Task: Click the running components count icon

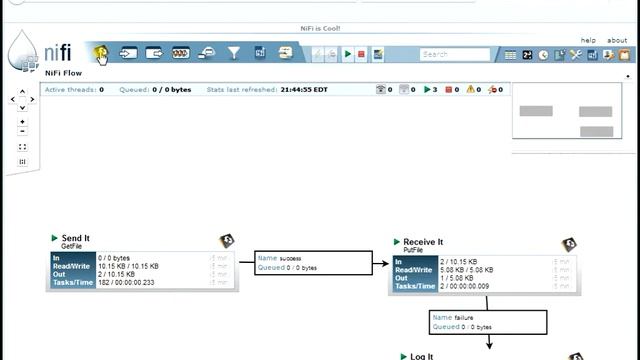Action: click(427, 89)
